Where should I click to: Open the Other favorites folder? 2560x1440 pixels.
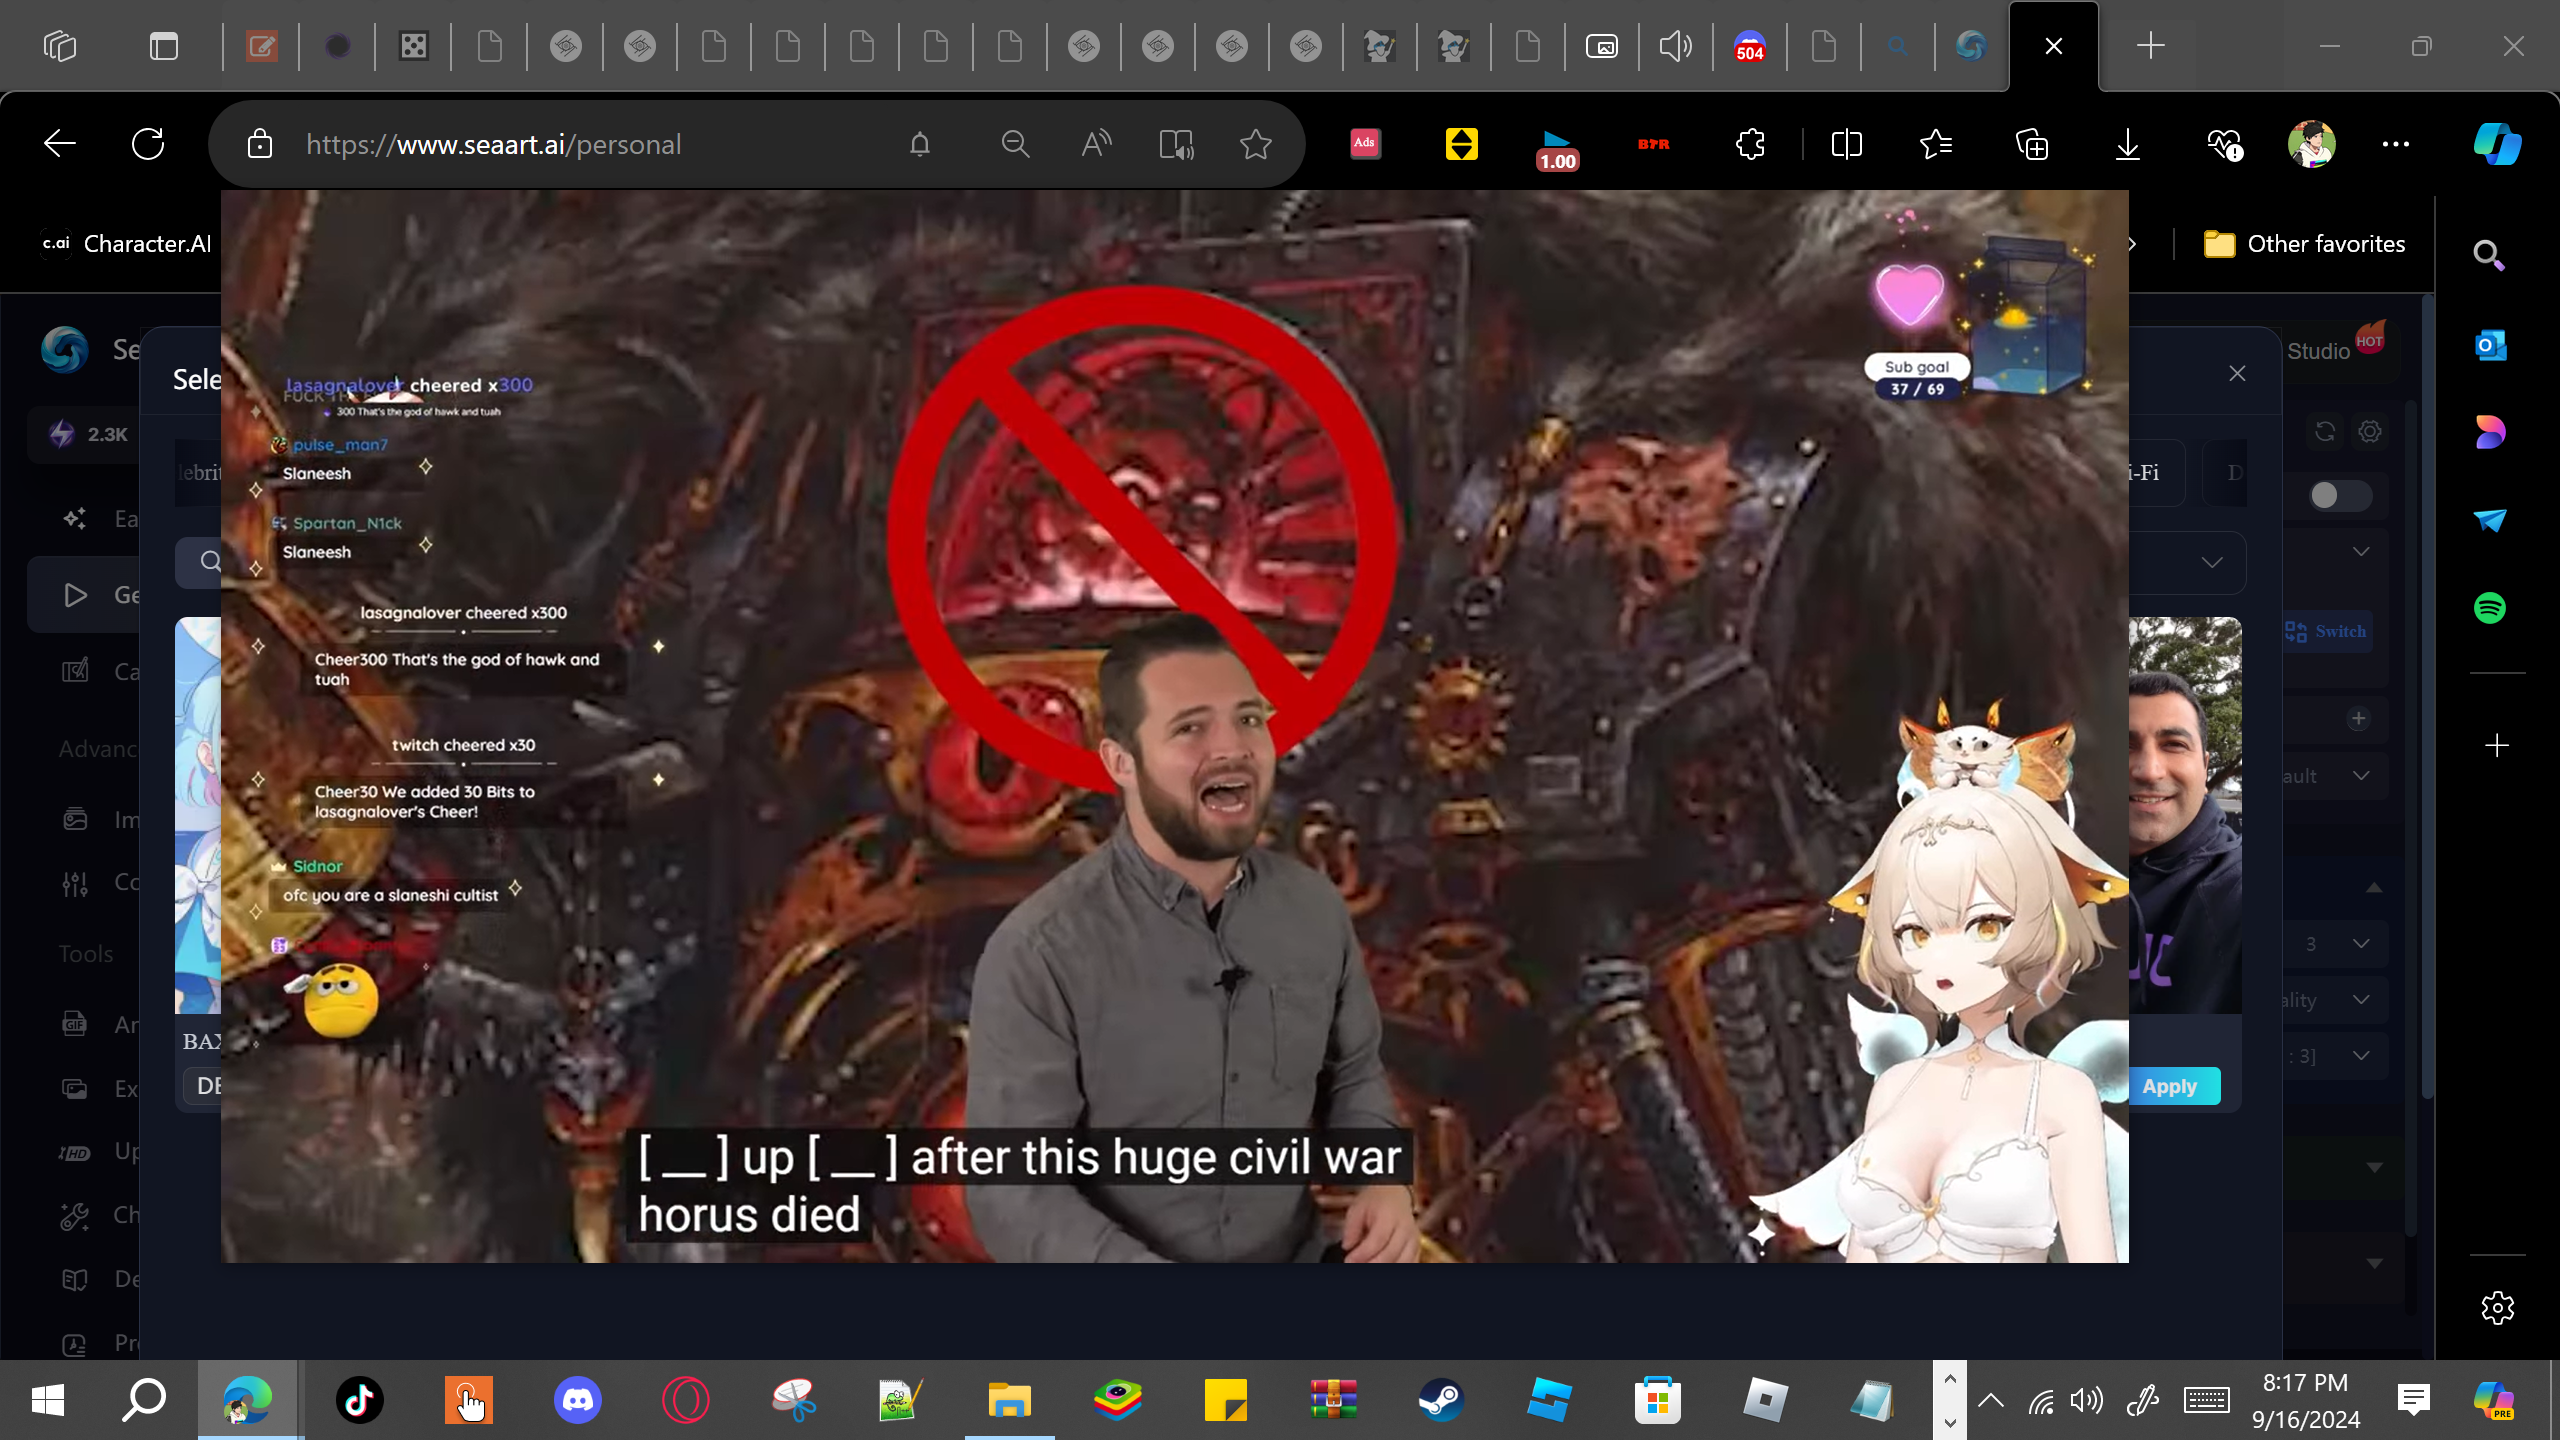point(2305,244)
